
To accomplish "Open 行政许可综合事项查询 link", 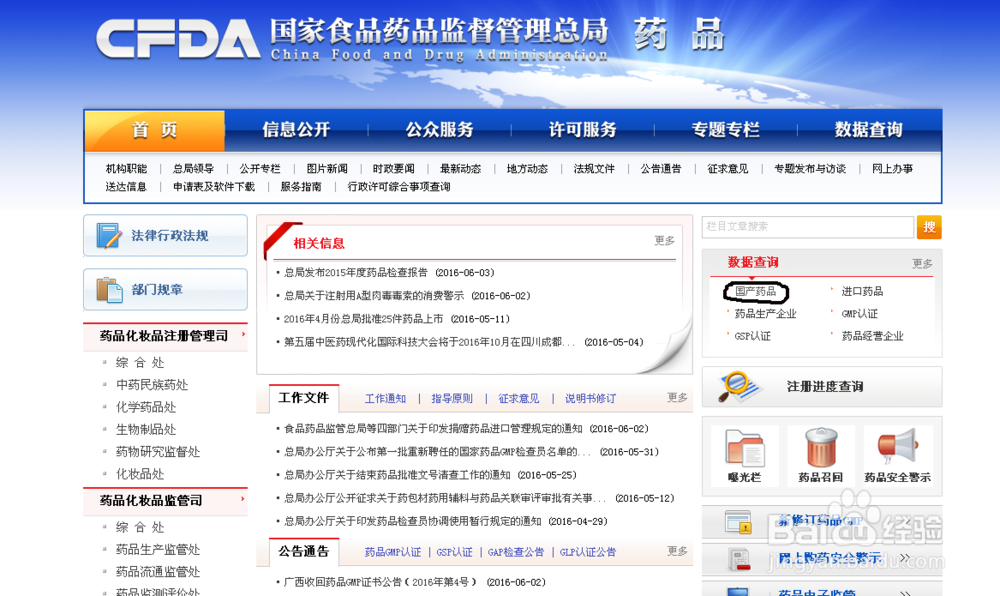I will (x=399, y=187).
